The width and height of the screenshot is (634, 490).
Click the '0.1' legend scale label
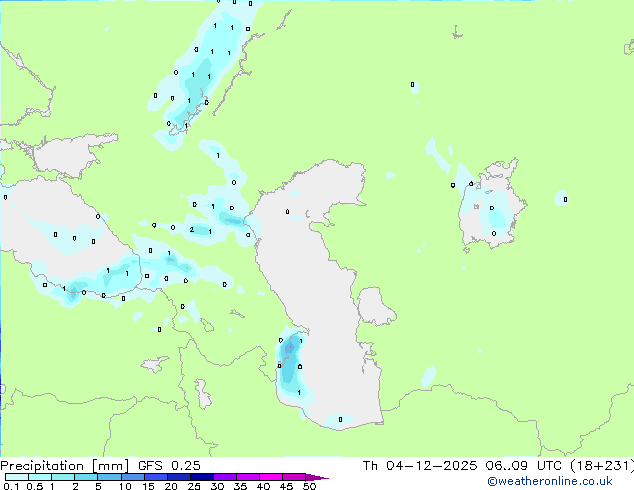11,486
